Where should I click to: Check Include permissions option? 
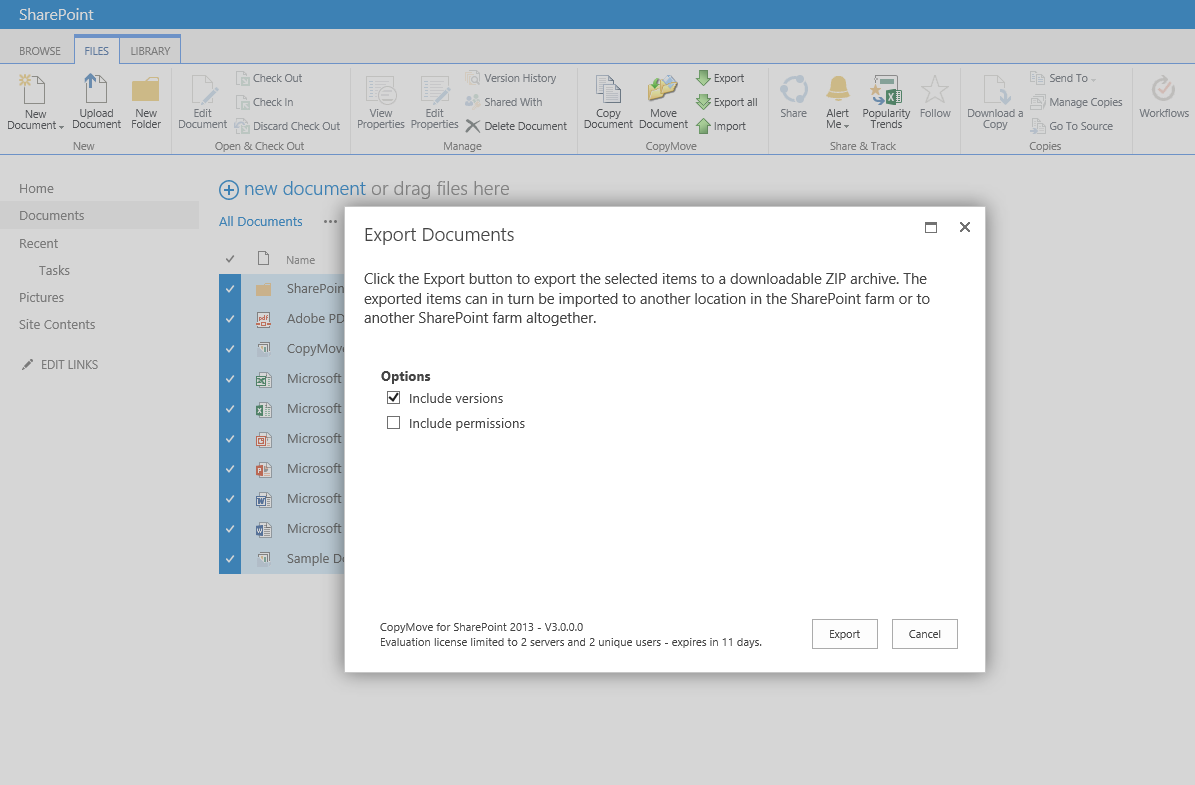coord(393,423)
